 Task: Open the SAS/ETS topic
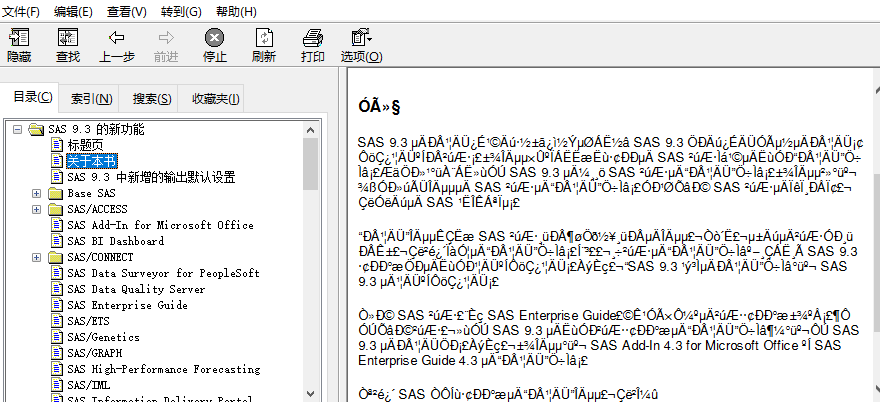point(88,321)
